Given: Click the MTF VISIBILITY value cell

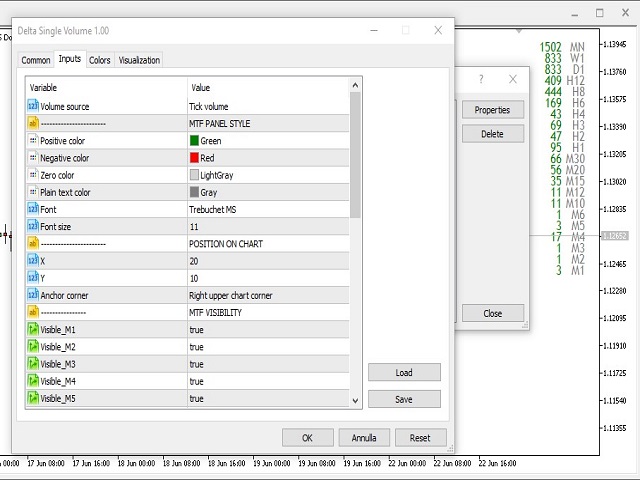Looking at the screenshot, I should click(x=268, y=312).
